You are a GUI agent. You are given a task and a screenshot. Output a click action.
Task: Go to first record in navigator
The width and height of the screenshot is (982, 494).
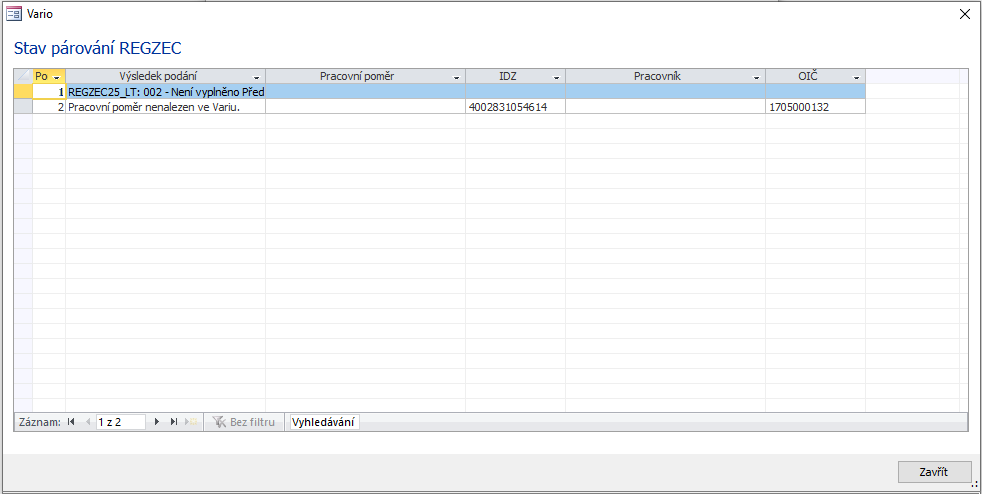(71, 422)
